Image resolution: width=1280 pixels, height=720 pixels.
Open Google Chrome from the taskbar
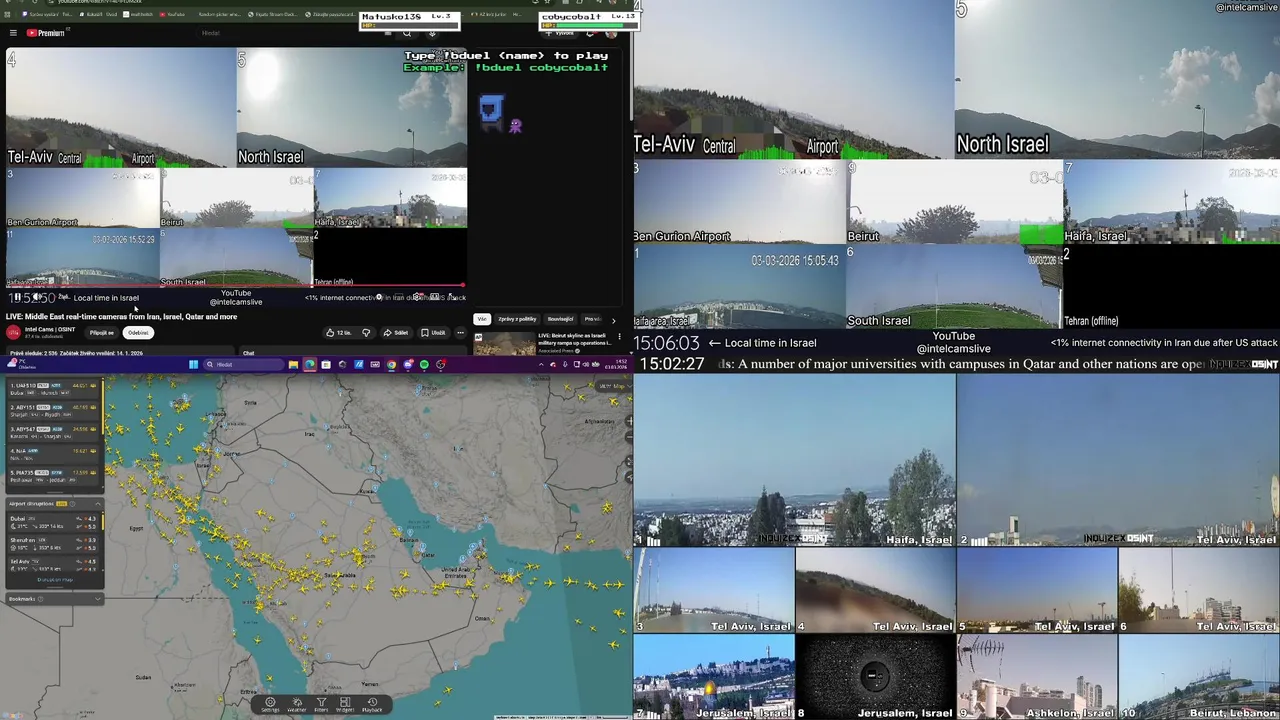[x=391, y=364]
